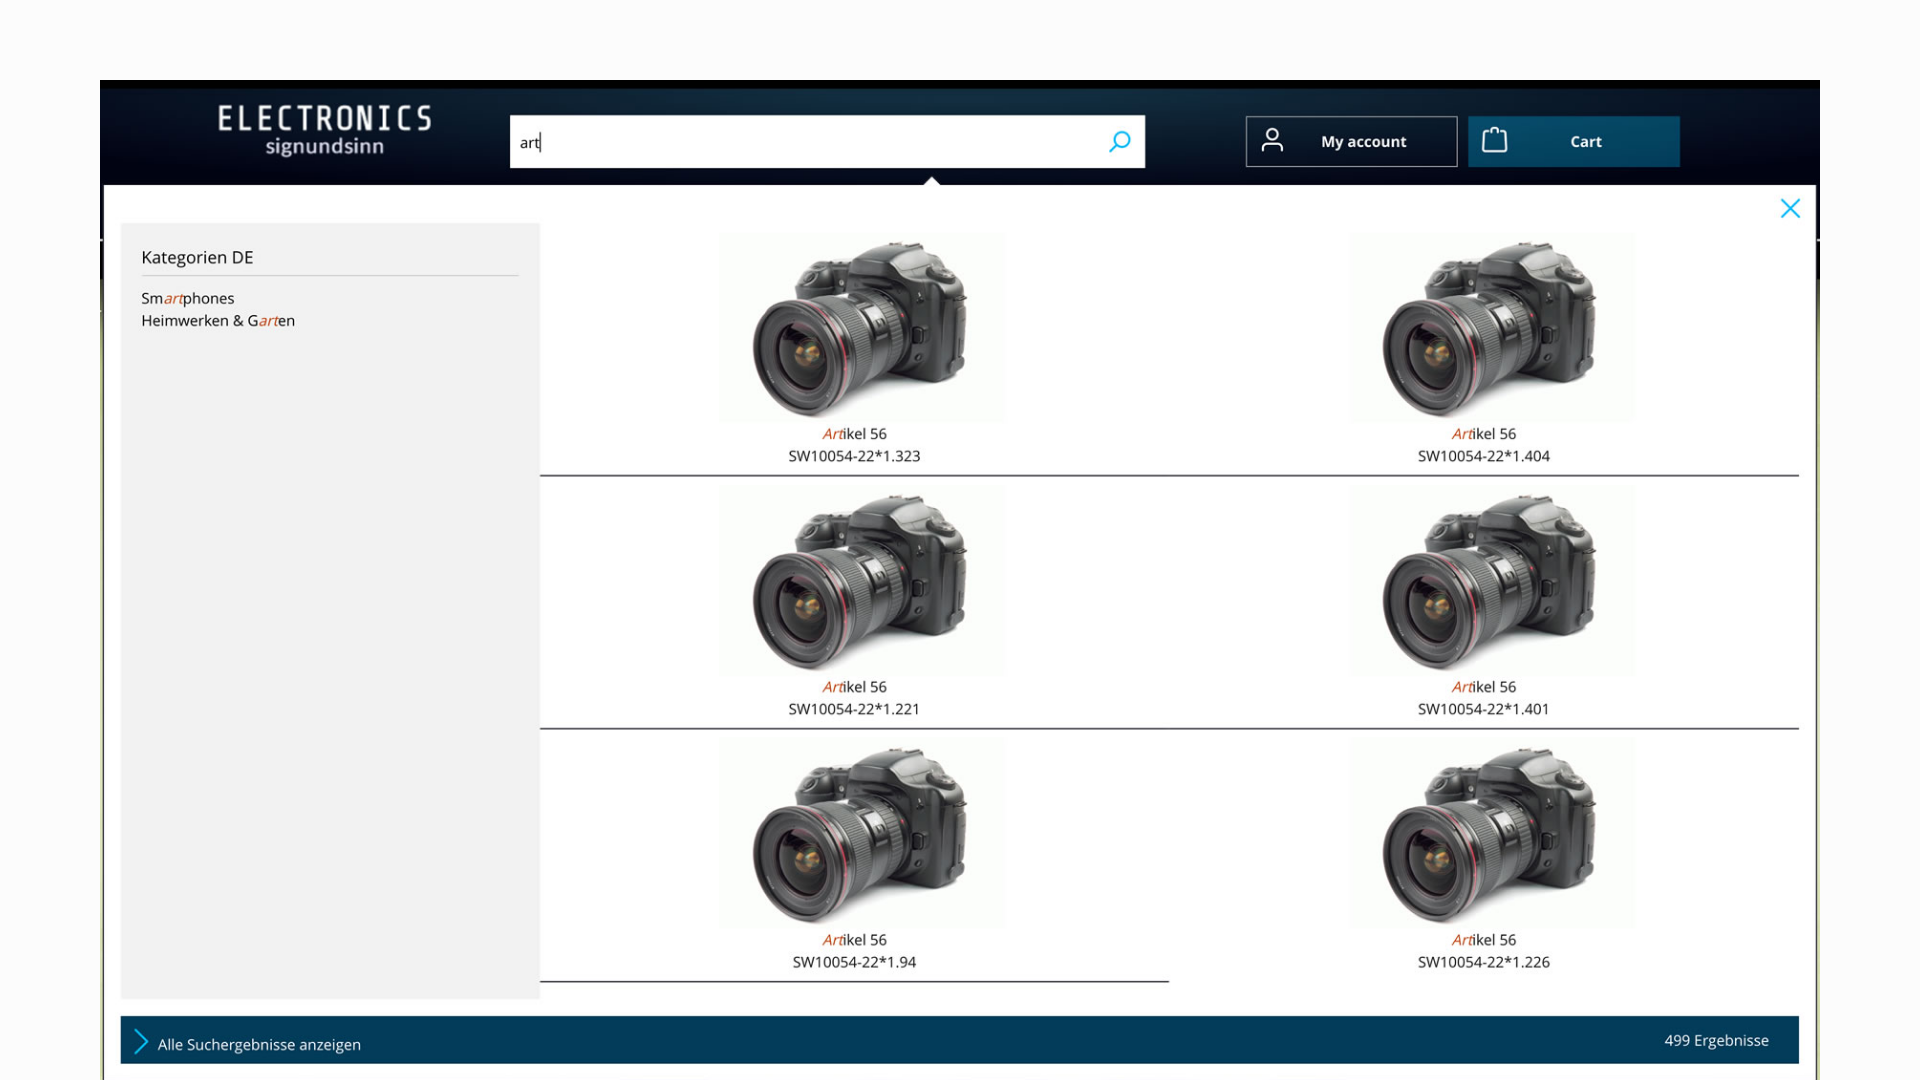Show all results via Alle Suchergebnisse anzeigen
The image size is (1920, 1080).
[259, 1044]
